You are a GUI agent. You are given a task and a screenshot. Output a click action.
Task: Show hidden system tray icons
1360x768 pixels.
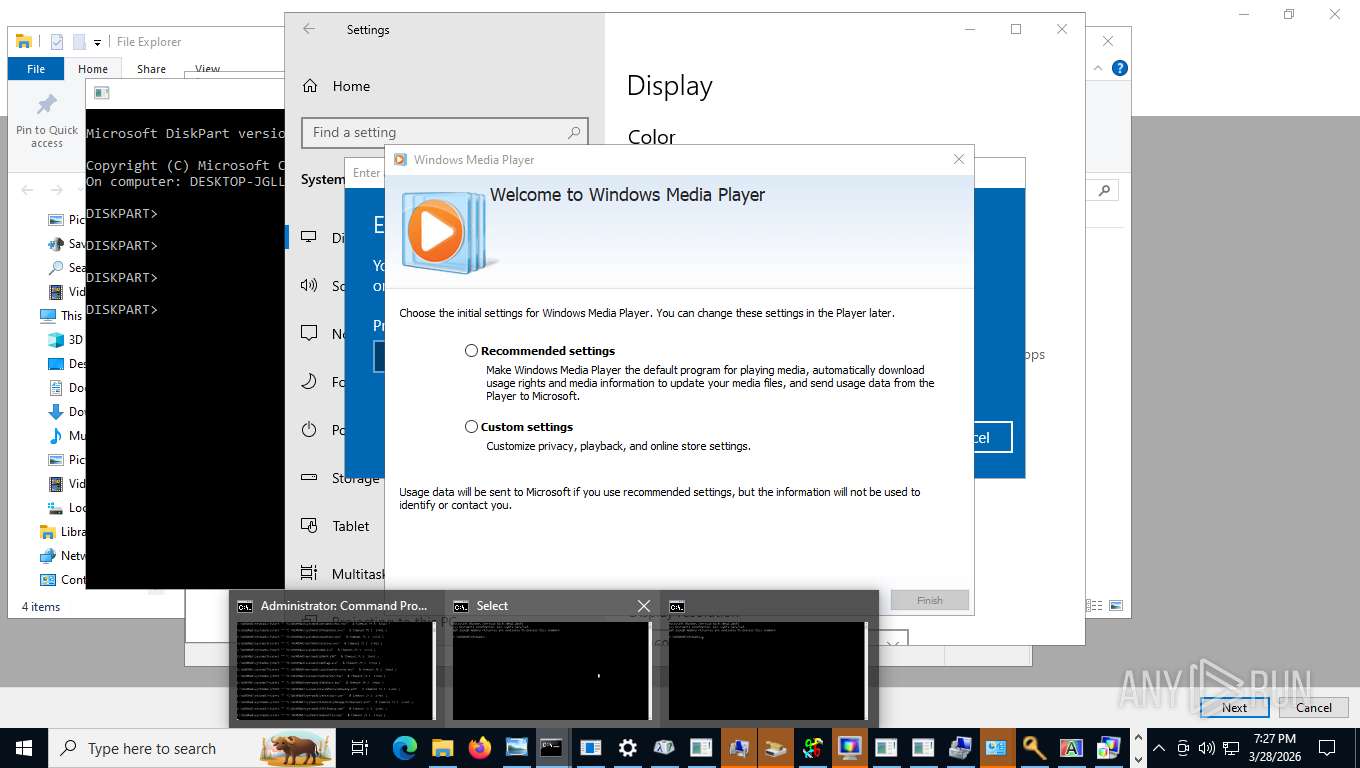pos(1159,748)
